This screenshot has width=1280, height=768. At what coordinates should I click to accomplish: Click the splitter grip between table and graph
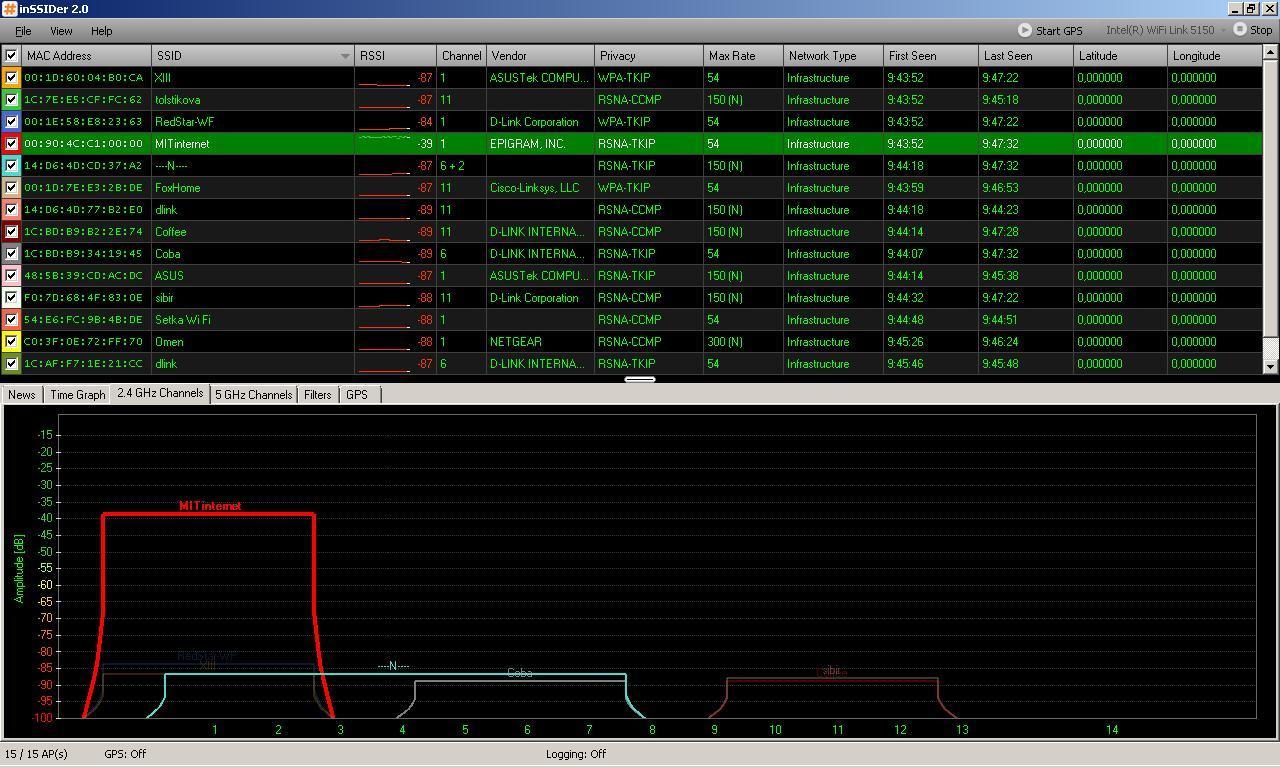[640, 379]
